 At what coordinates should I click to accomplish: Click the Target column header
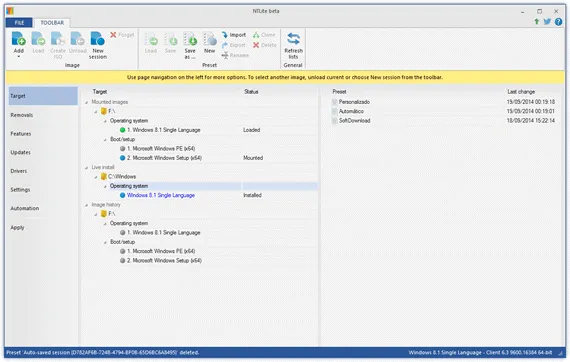(x=100, y=92)
